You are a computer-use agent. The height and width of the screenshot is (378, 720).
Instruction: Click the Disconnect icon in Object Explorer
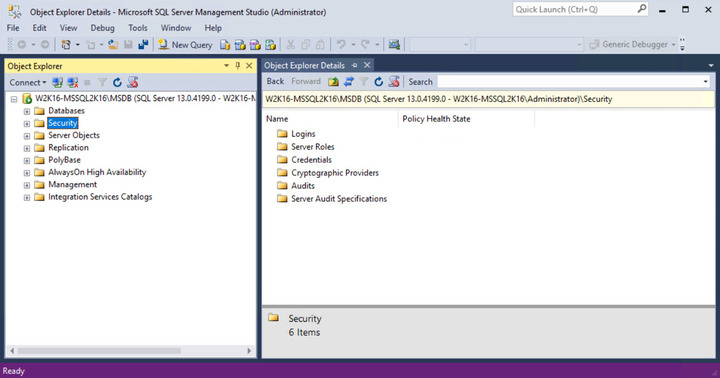pyautogui.click(x=73, y=82)
